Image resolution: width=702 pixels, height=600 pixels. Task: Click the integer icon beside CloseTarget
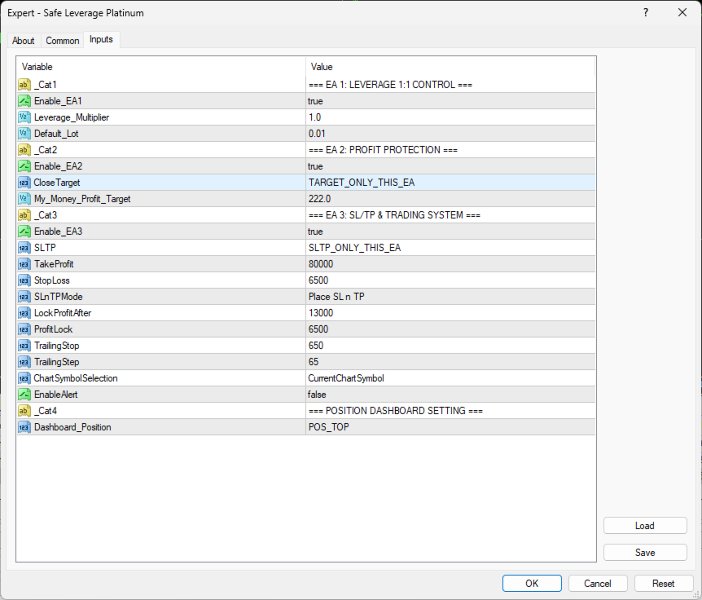point(24,183)
